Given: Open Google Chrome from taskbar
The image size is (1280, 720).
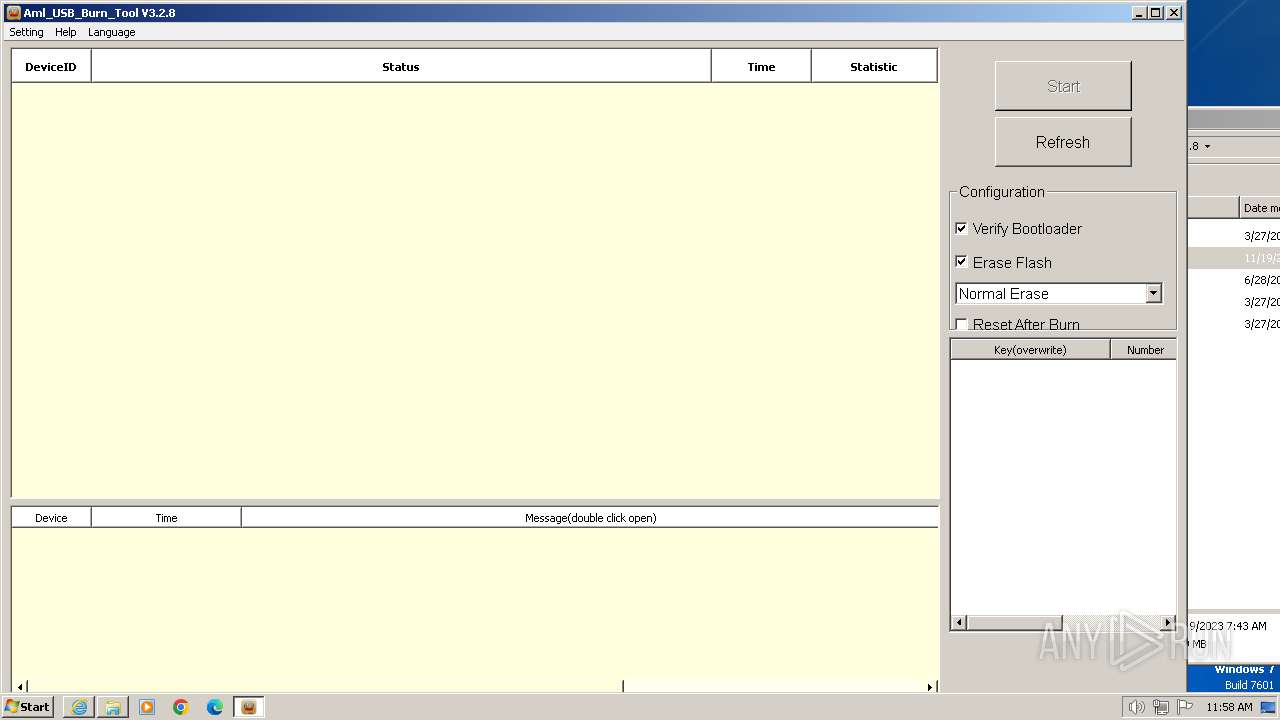Looking at the screenshot, I should click(181, 707).
